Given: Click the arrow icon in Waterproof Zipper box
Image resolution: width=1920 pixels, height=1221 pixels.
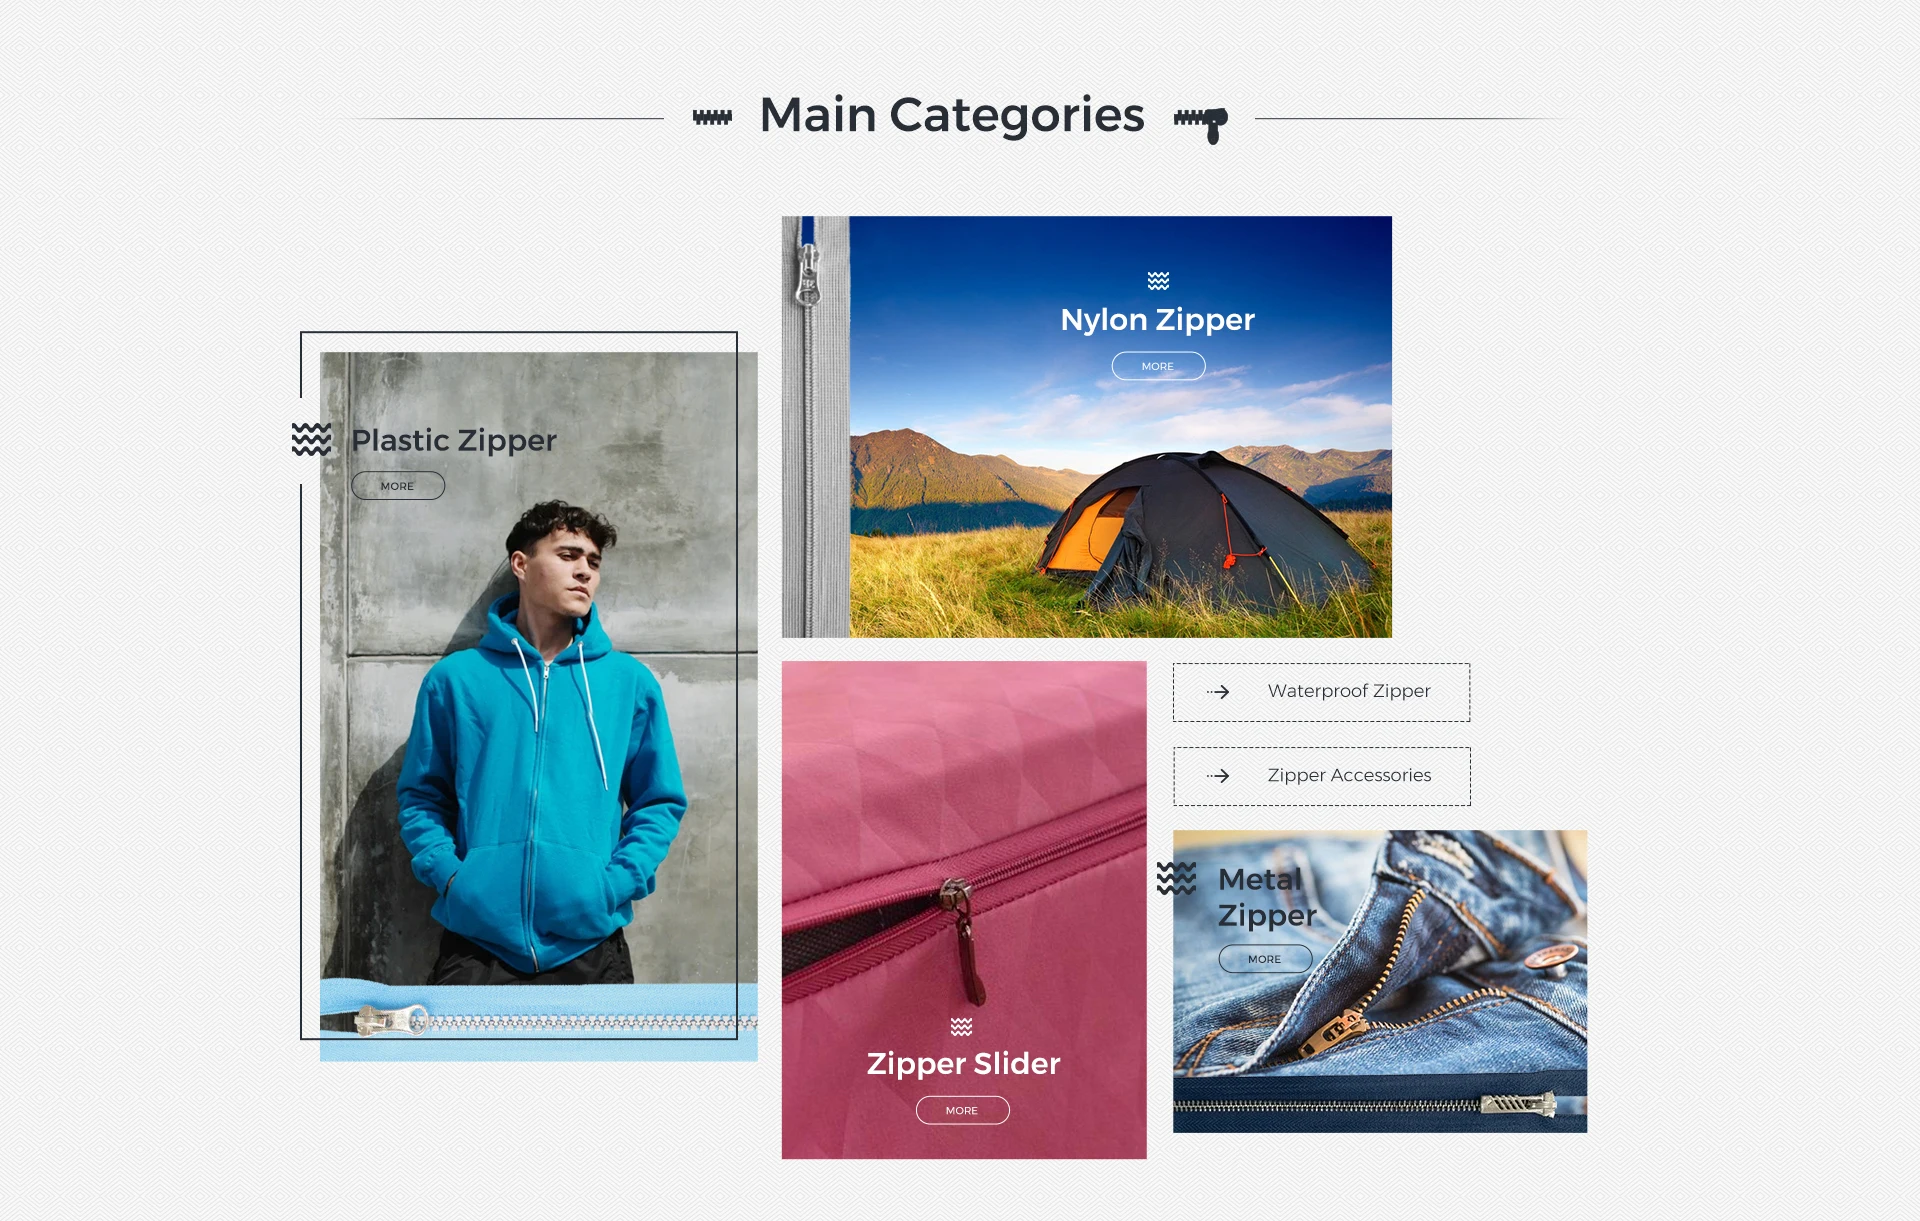Looking at the screenshot, I should click(x=1218, y=692).
